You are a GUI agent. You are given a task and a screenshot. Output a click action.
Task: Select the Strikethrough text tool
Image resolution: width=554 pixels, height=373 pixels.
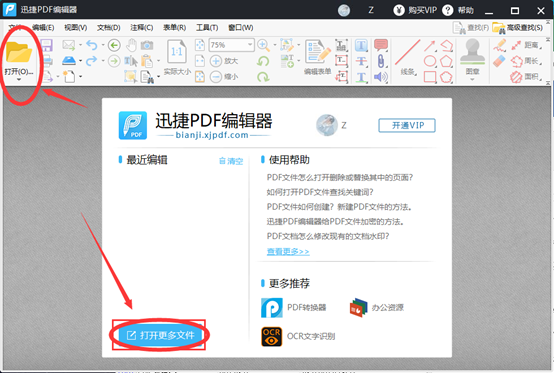(x=361, y=61)
